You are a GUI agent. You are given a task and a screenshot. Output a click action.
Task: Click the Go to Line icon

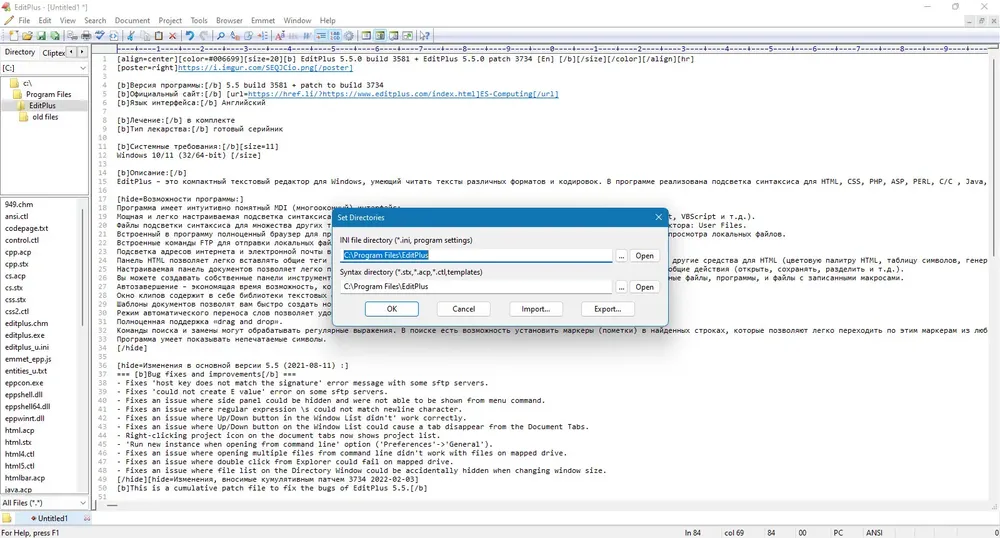pyautogui.click(x=263, y=36)
